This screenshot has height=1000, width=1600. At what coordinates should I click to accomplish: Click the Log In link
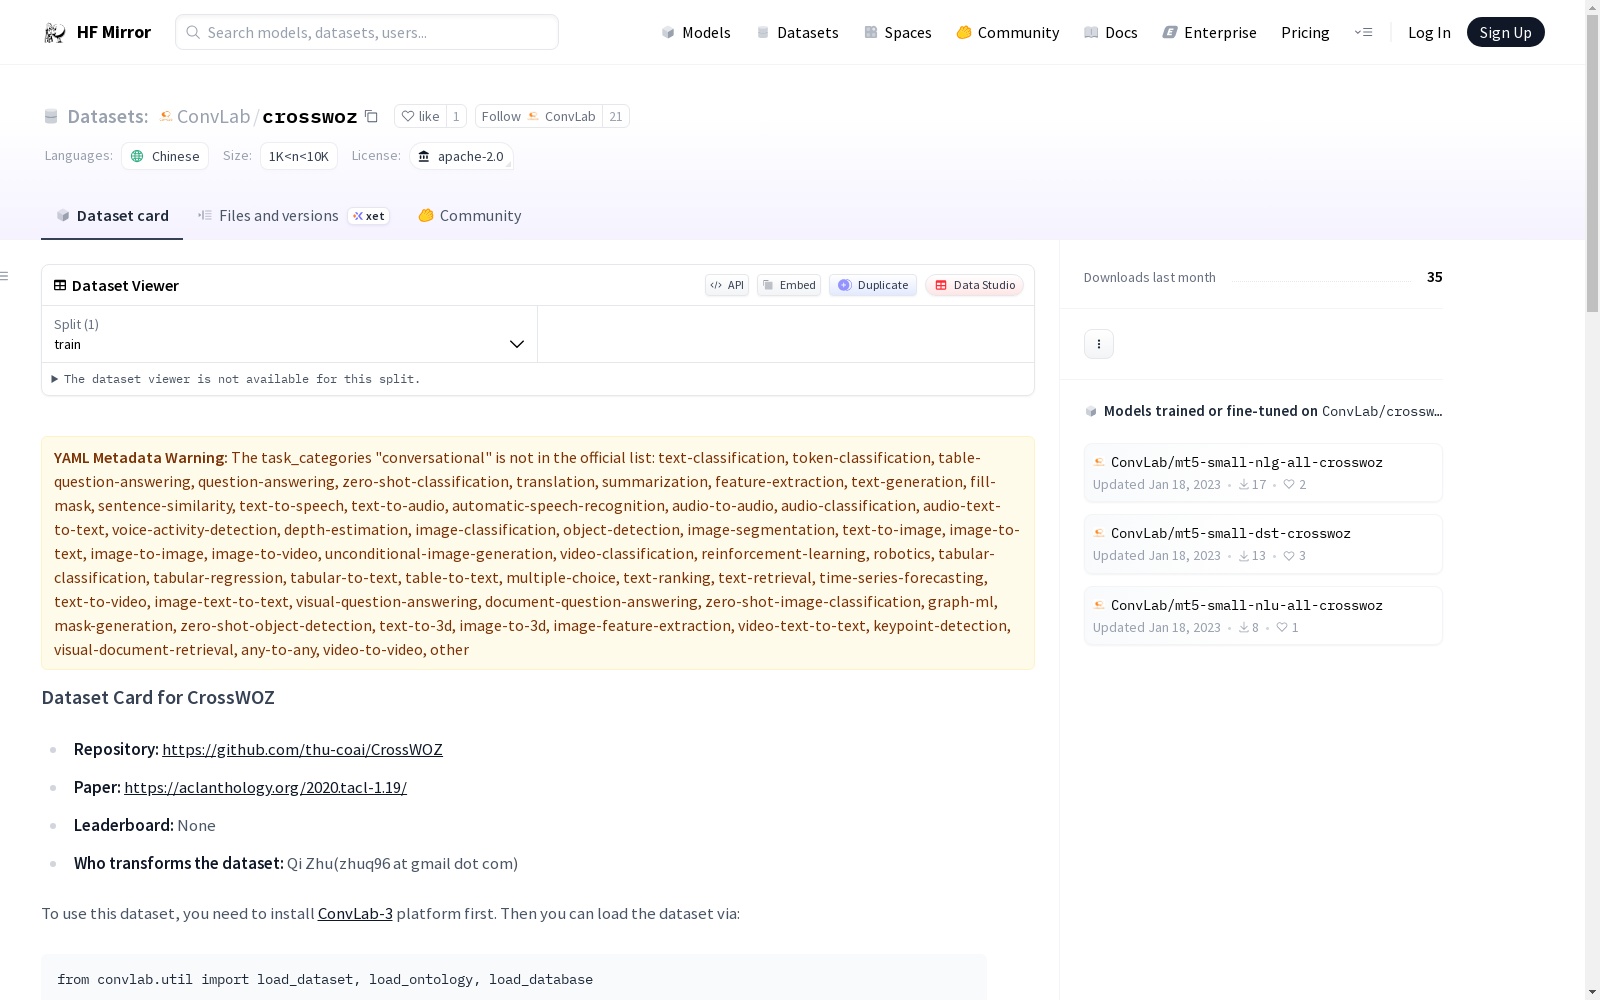[1429, 32]
